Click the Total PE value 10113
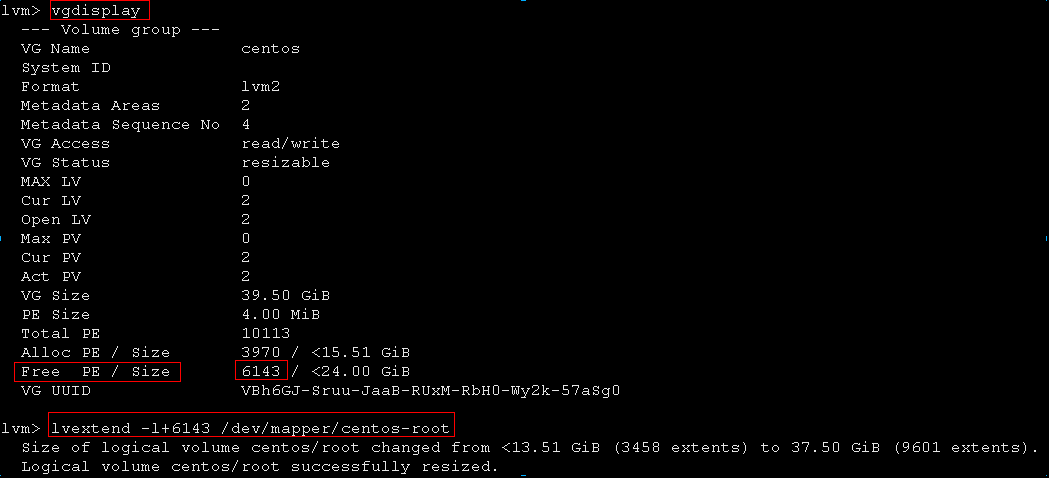This screenshot has height=478, width=1049. pyautogui.click(x=266, y=333)
